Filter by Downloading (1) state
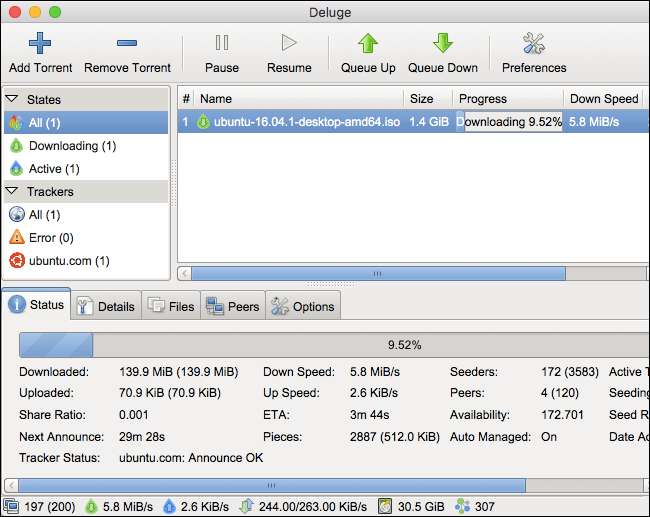Viewport: 650px width, 517px height. pyautogui.click(x=71, y=146)
